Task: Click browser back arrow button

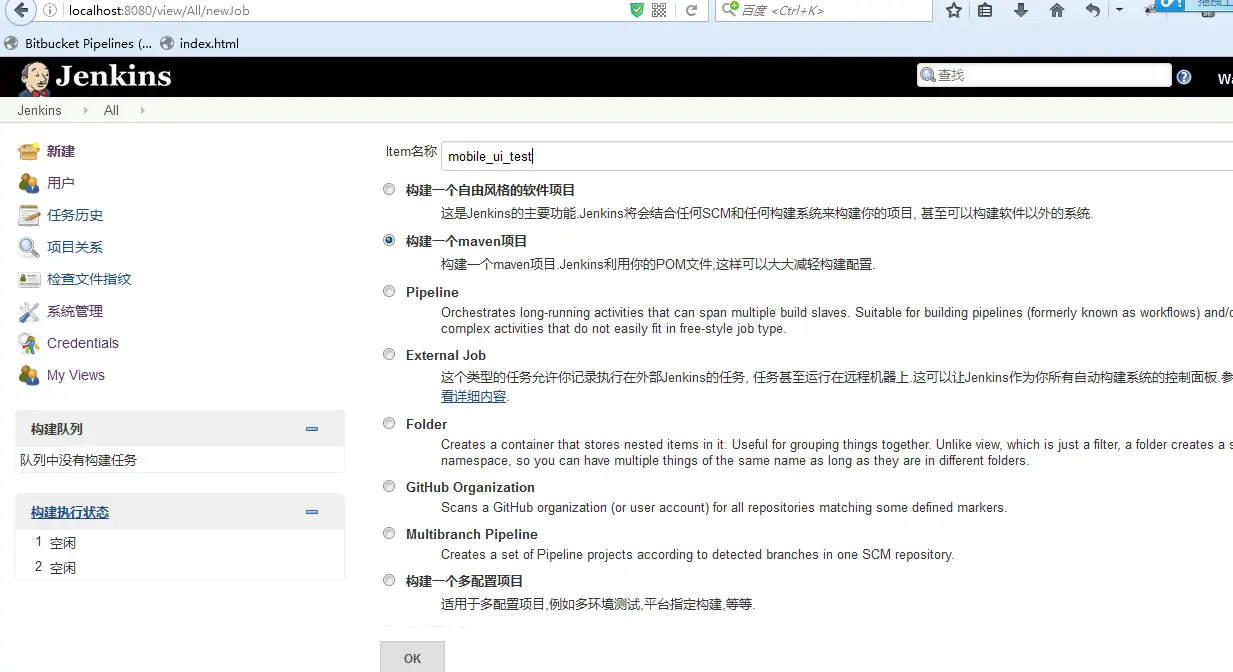Action: 18,10
